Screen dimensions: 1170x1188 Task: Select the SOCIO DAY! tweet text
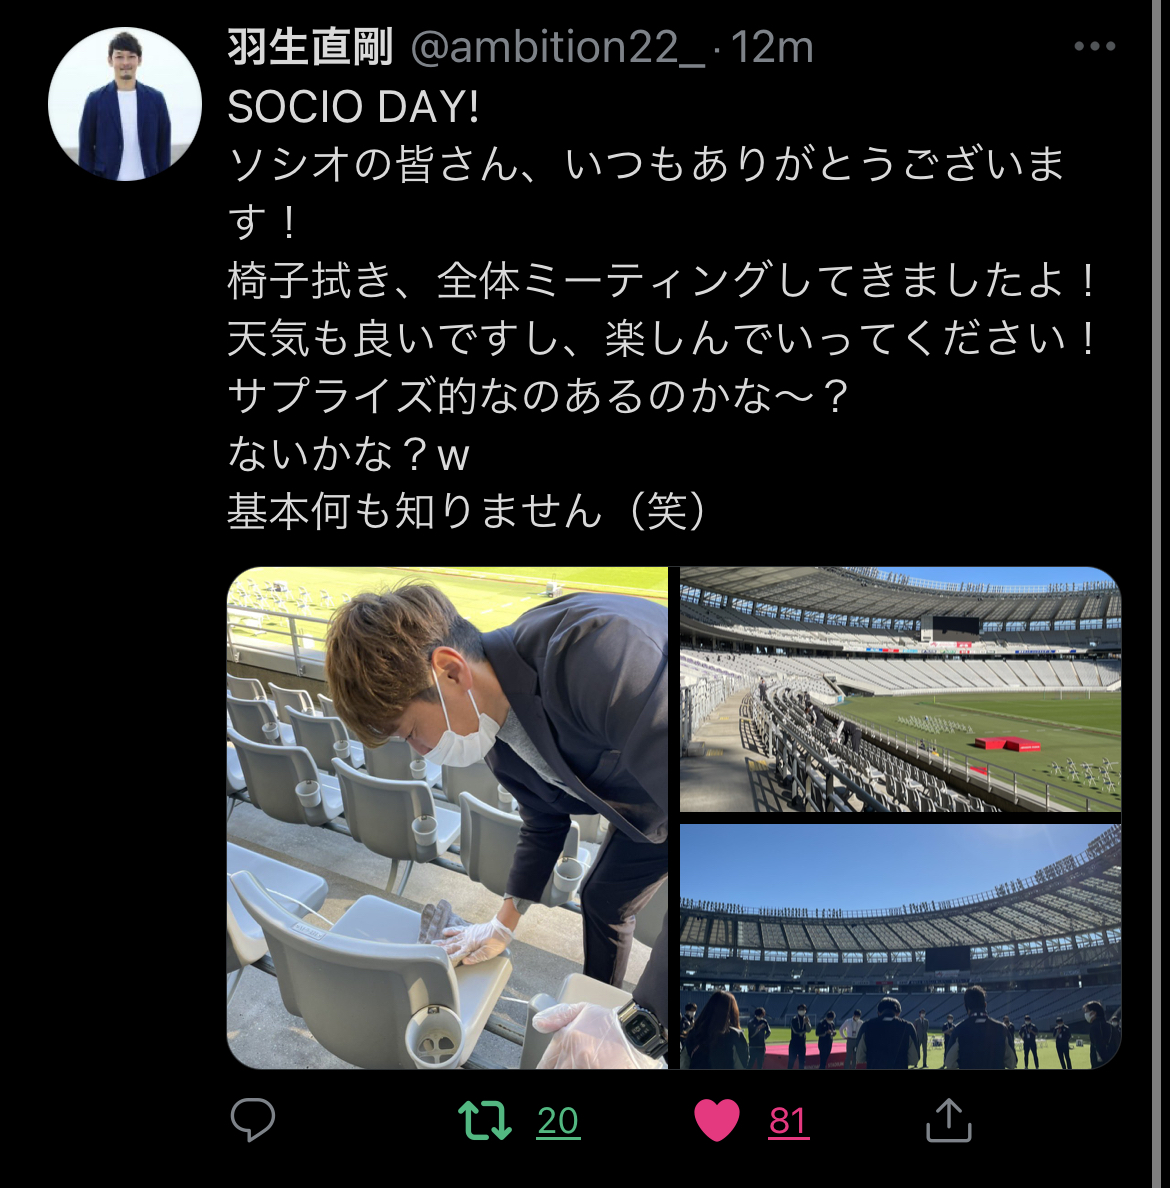[x=353, y=106]
